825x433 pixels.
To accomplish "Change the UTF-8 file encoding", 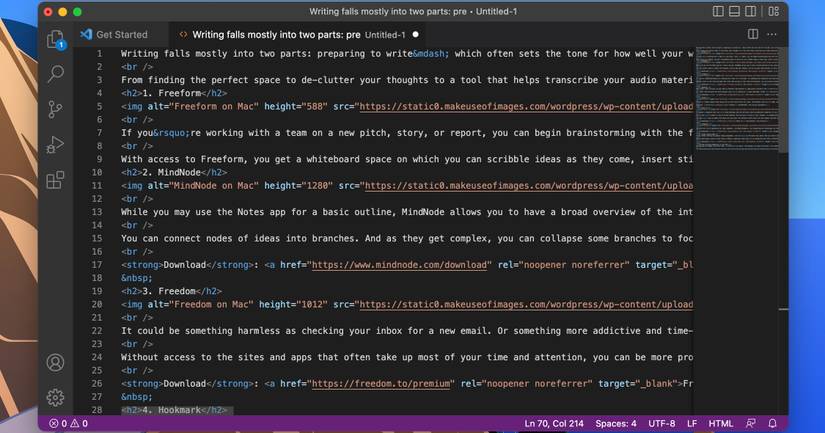I will (x=661, y=423).
